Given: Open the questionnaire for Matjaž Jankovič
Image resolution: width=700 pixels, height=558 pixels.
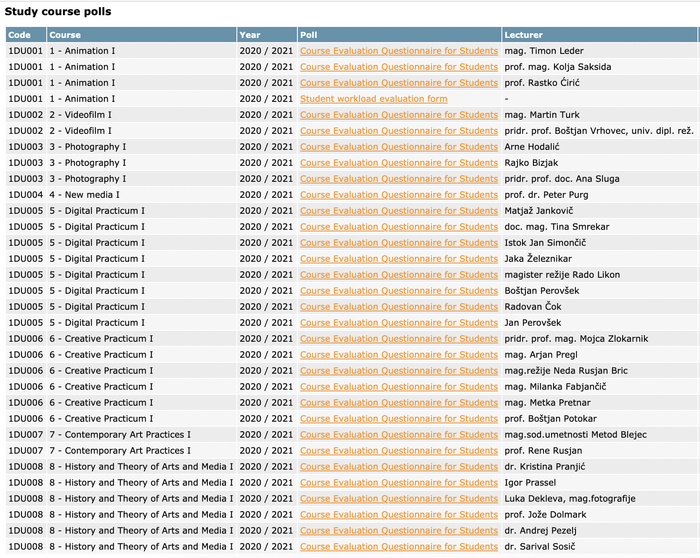Looking at the screenshot, I should tap(399, 211).
